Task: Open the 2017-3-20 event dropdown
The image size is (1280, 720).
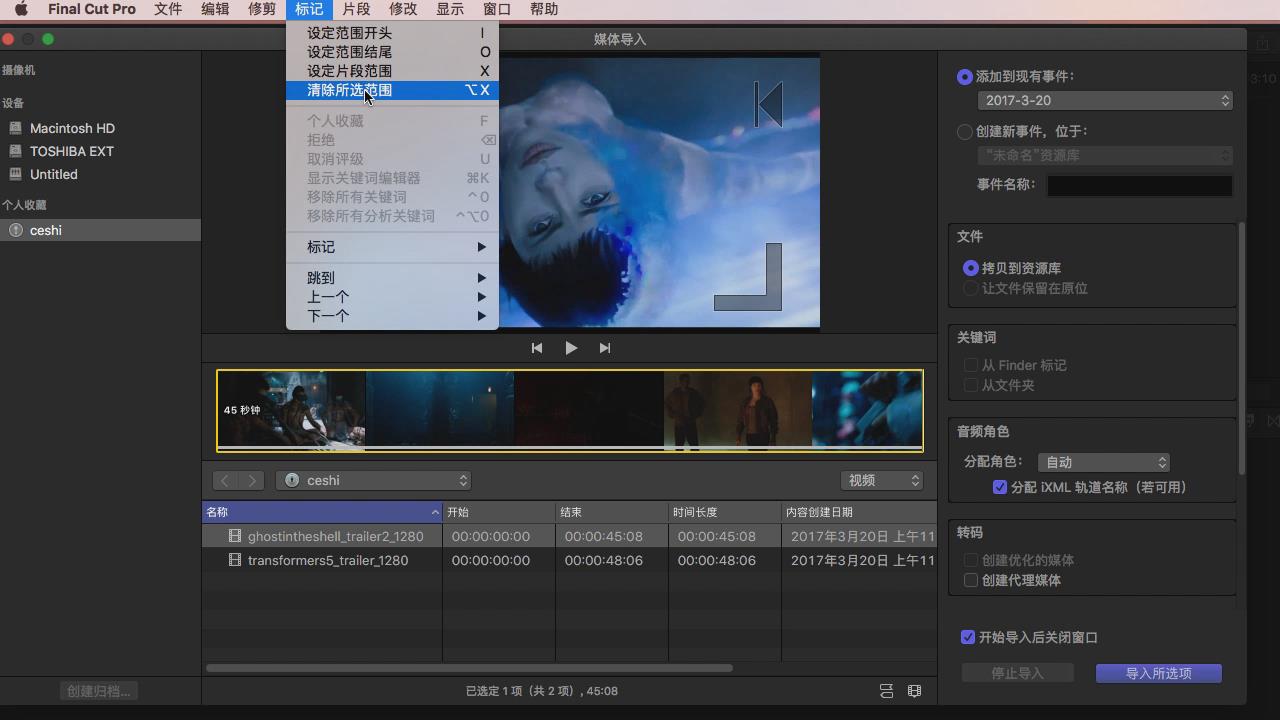Action: (1105, 101)
